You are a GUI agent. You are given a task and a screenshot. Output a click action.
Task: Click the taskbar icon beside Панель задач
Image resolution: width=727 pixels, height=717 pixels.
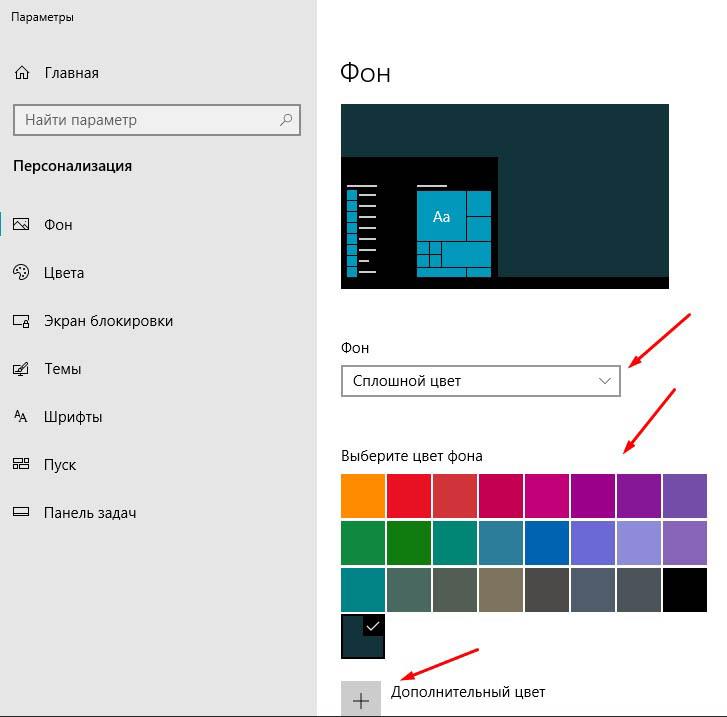click(21, 512)
